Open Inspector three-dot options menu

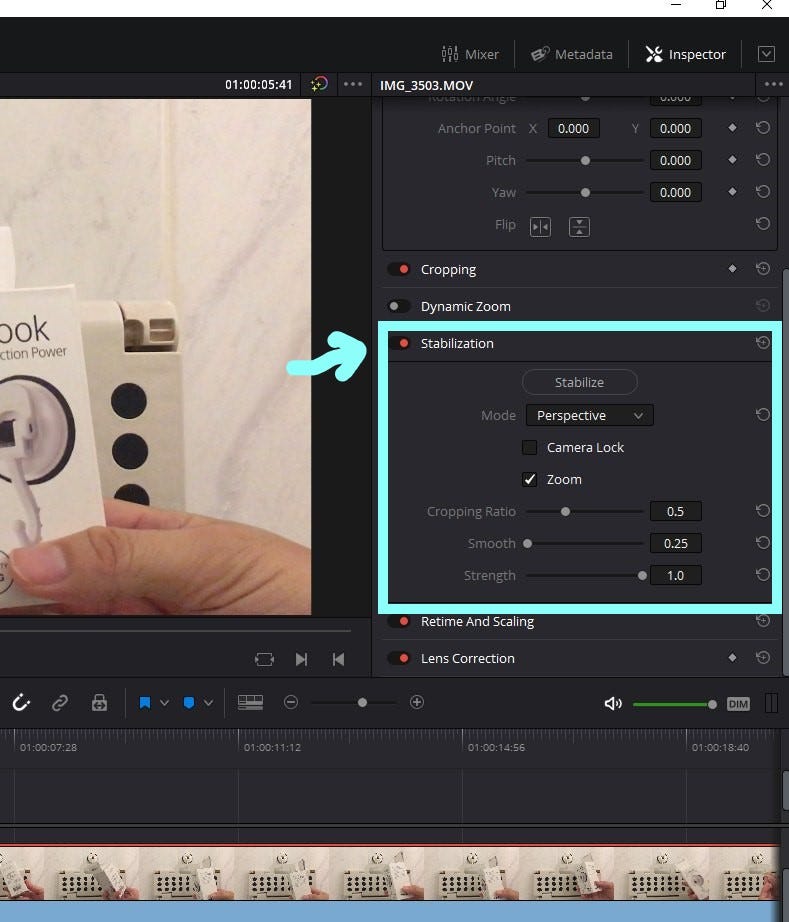[773, 84]
